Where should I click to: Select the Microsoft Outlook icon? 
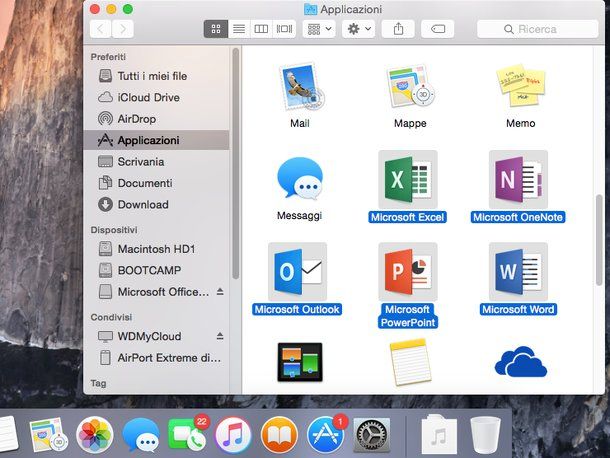coord(298,271)
